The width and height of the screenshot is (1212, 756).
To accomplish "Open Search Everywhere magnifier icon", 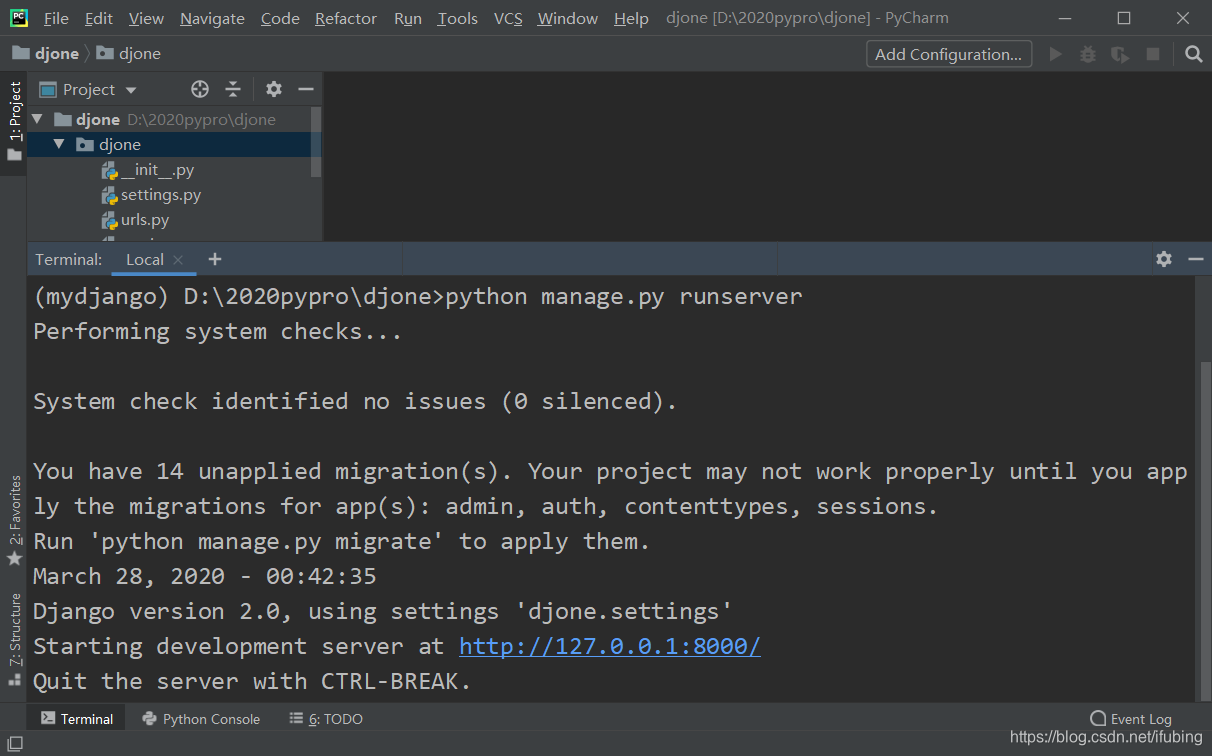I will tap(1193, 54).
